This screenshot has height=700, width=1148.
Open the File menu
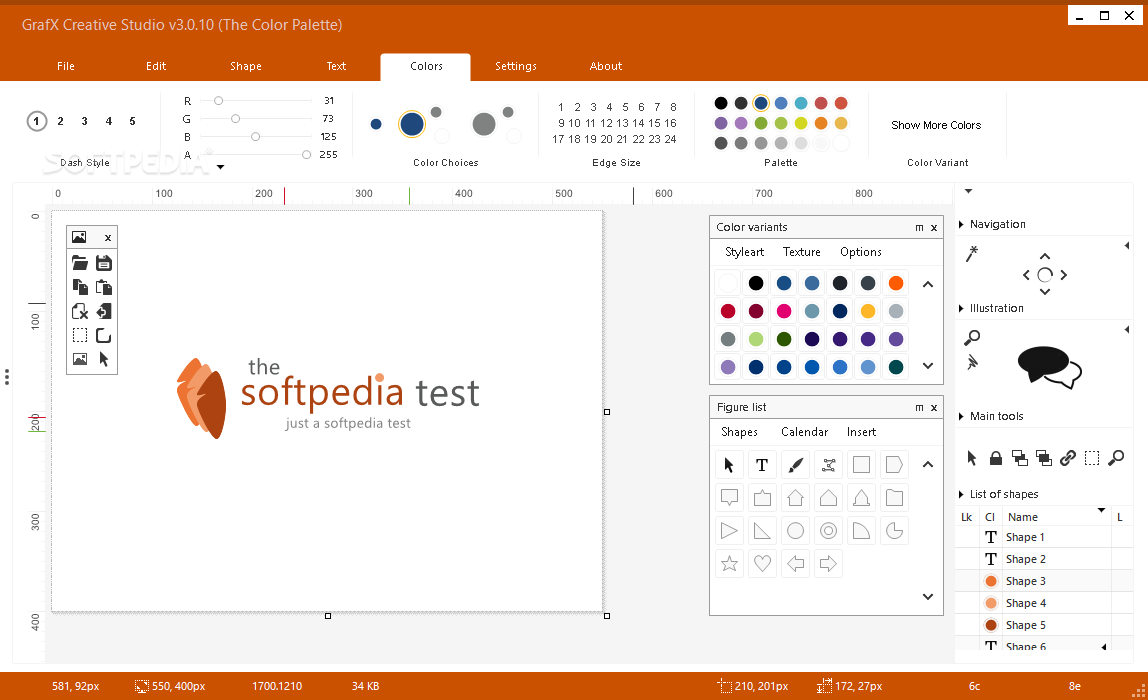click(66, 66)
